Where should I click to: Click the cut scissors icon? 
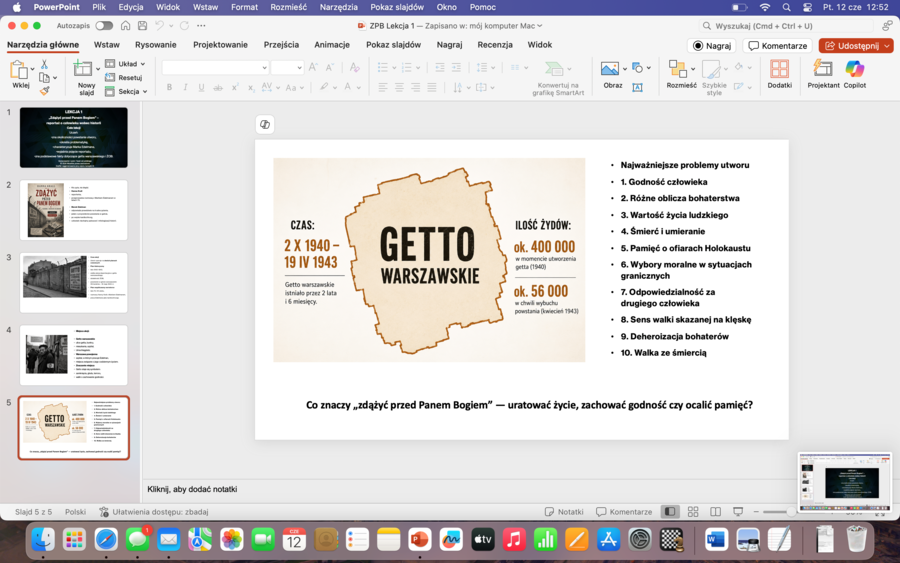coord(44,64)
